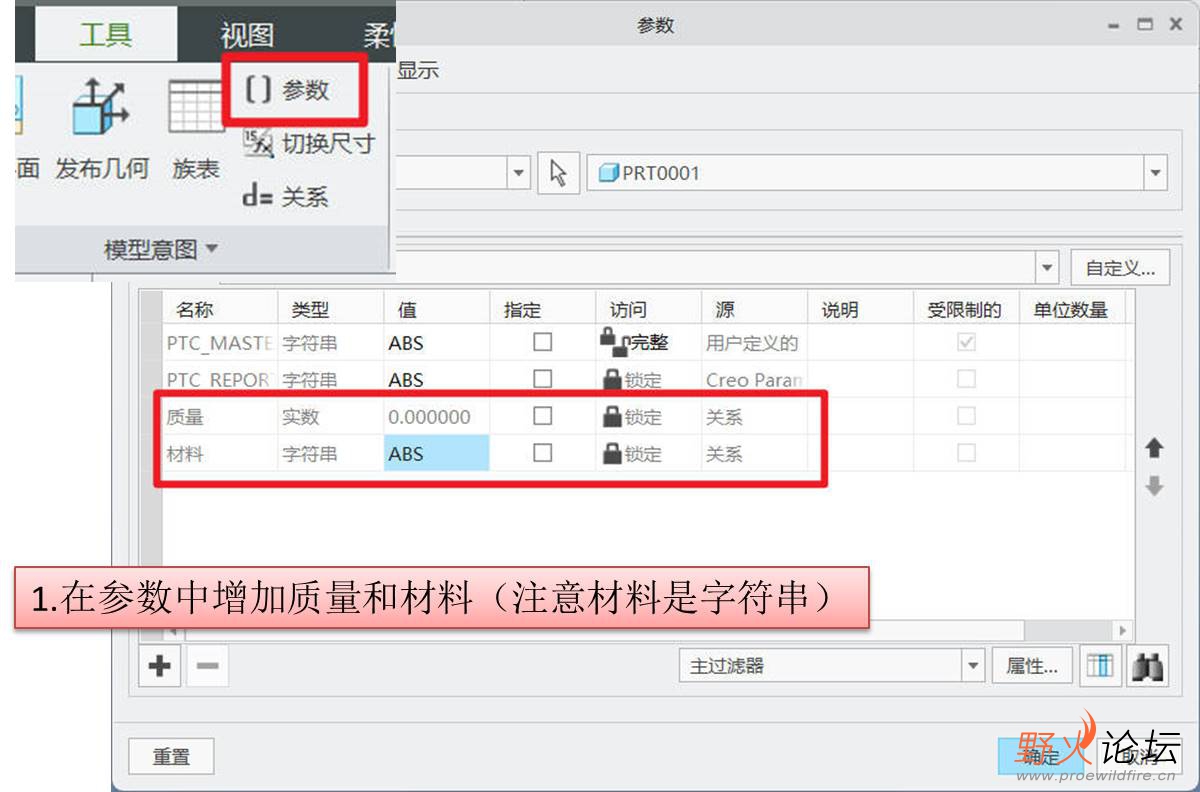Viewport: 1200px width, 792px height.
Task: Click the selection arrow picker button
Action: coord(558,173)
